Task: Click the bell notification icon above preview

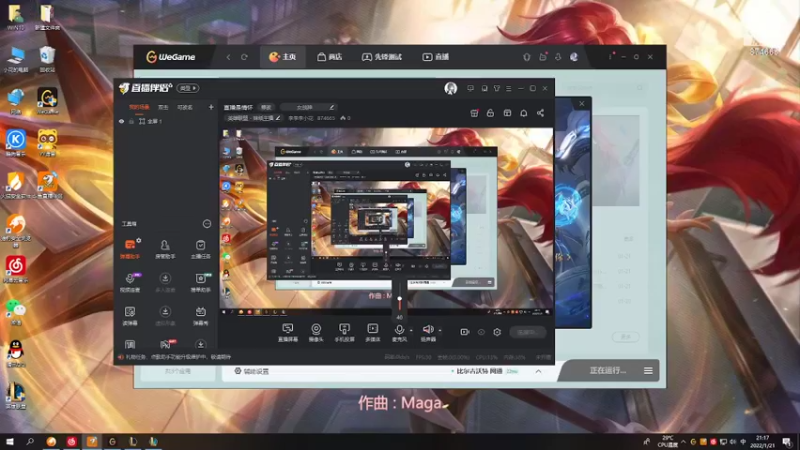Action: tap(523, 113)
